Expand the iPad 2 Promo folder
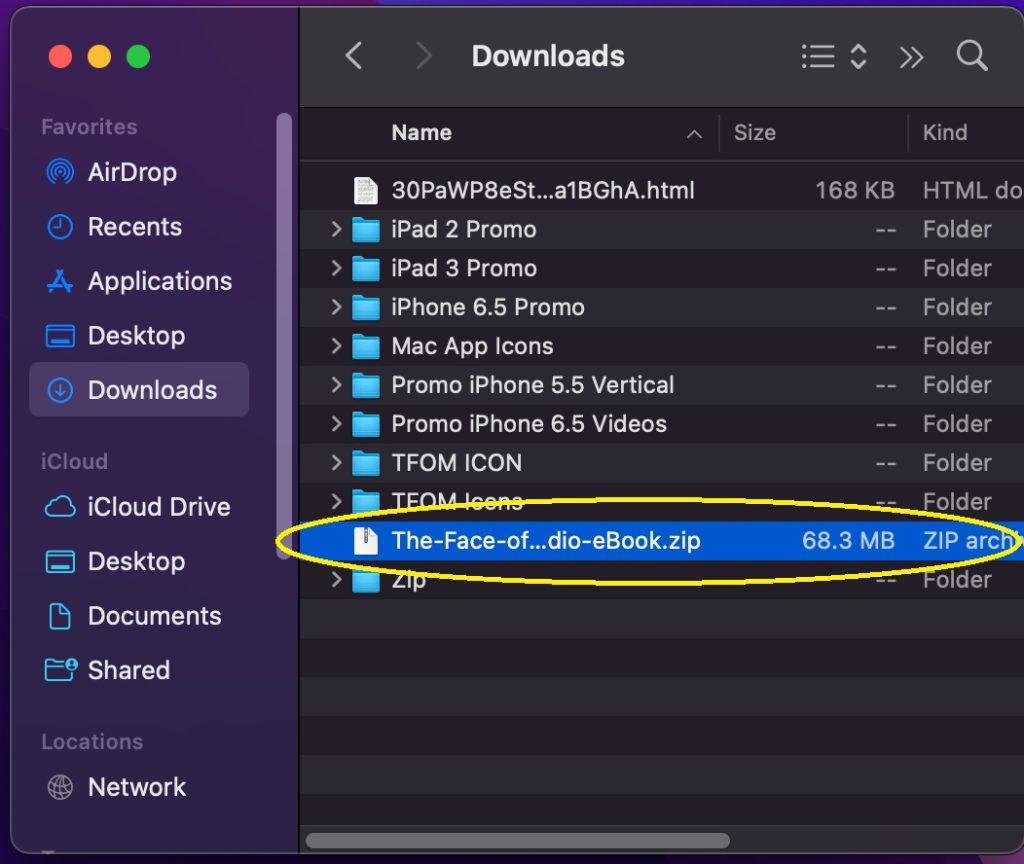Image resolution: width=1024 pixels, height=864 pixels. (336, 229)
